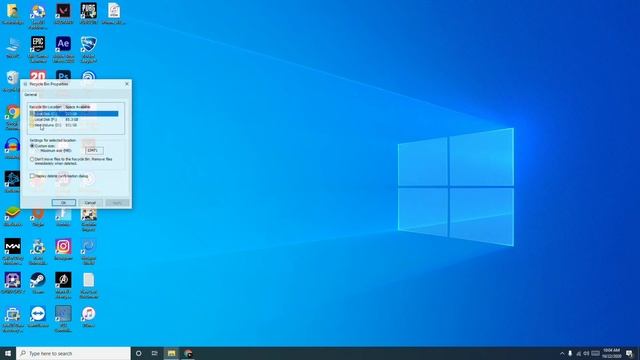The image size is (640, 360).
Task: Select the second Local Disk row in list
Action: tap(74, 120)
